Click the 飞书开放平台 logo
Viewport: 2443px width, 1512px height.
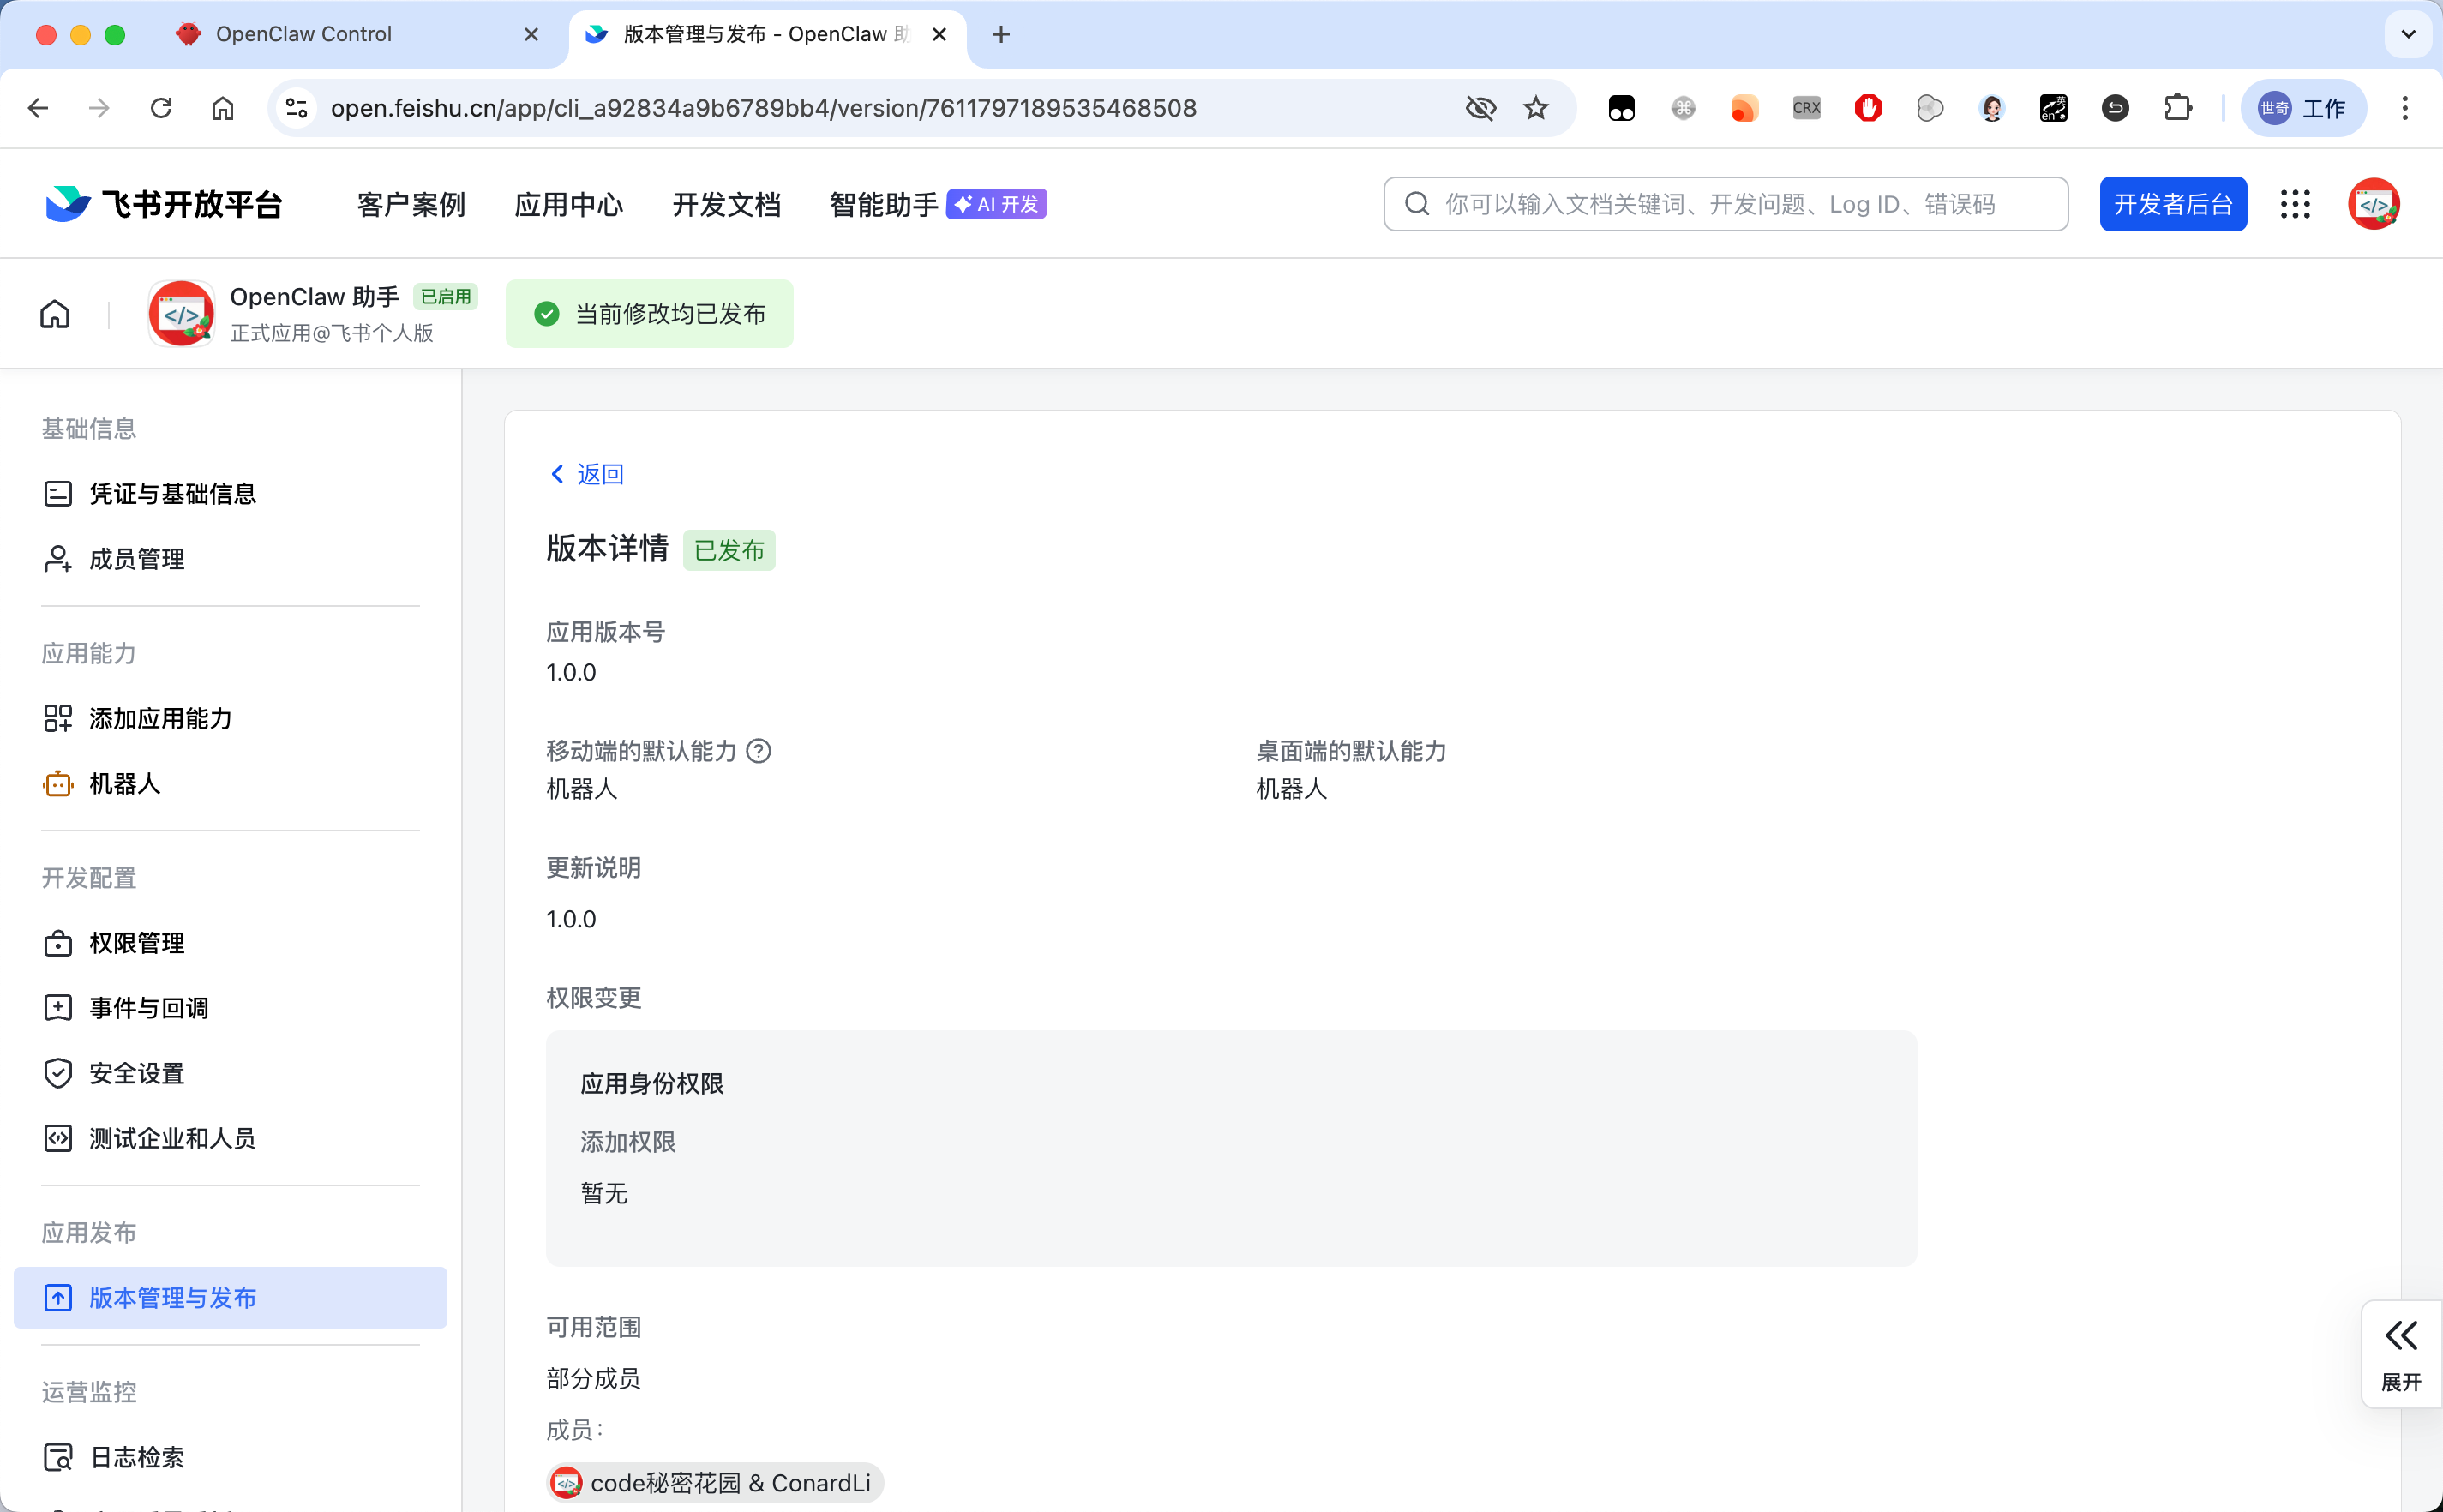click(x=160, y=203)
